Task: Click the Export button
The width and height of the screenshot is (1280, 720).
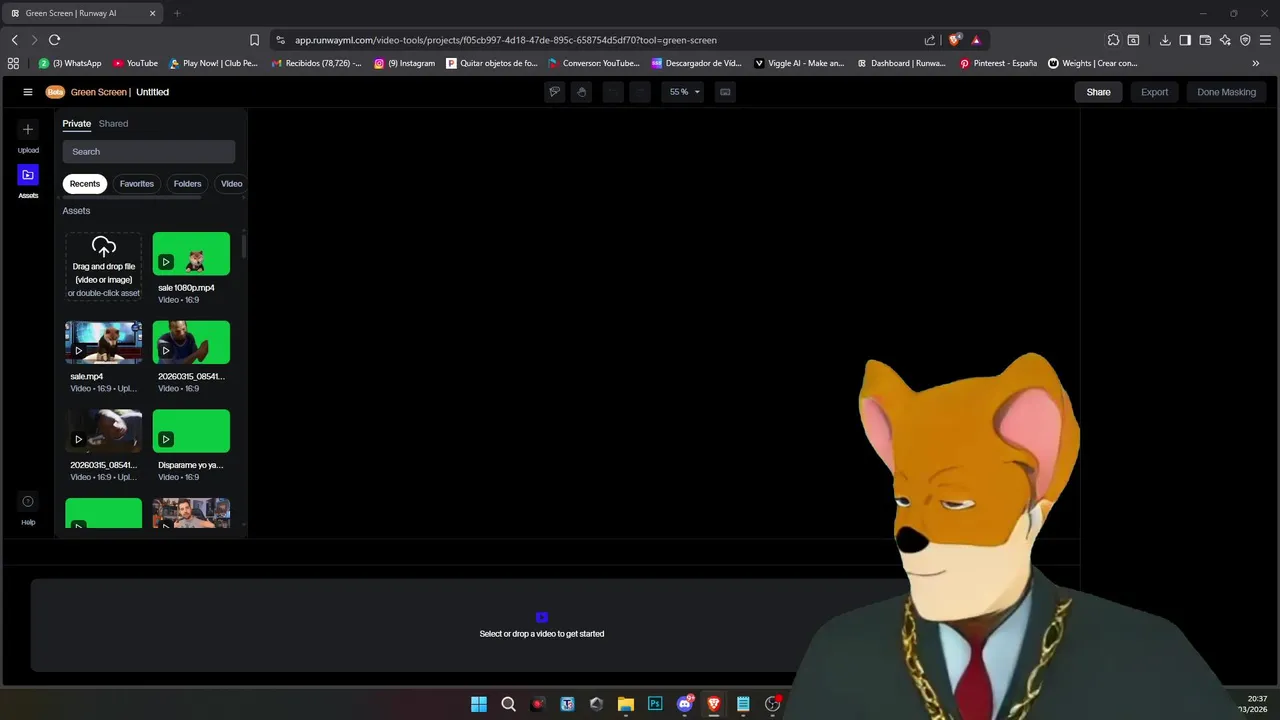Action: 1155,92
